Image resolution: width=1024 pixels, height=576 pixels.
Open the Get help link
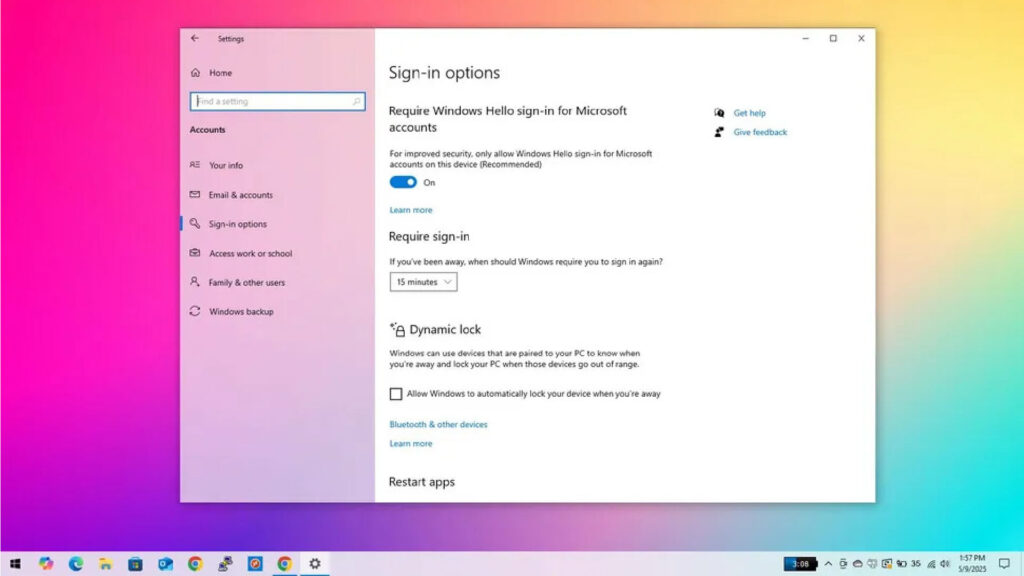tap(749, 113)
